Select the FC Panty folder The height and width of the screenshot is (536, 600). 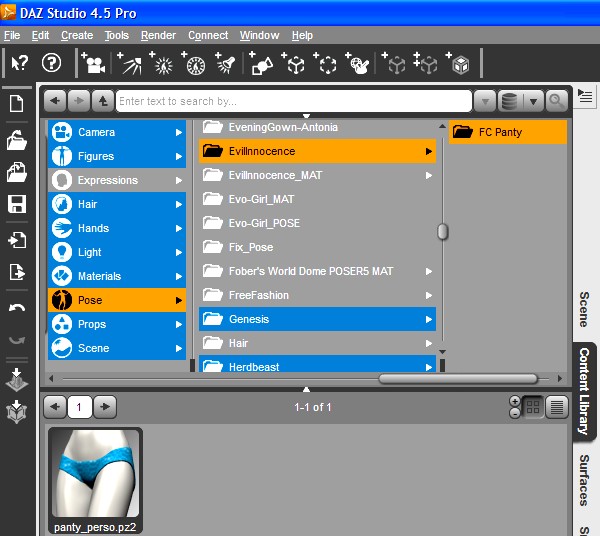click(507, 132)
